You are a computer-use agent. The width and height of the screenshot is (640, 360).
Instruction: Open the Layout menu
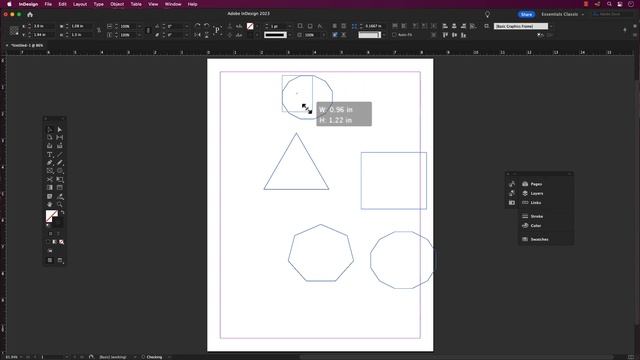(x=80, y=4)
